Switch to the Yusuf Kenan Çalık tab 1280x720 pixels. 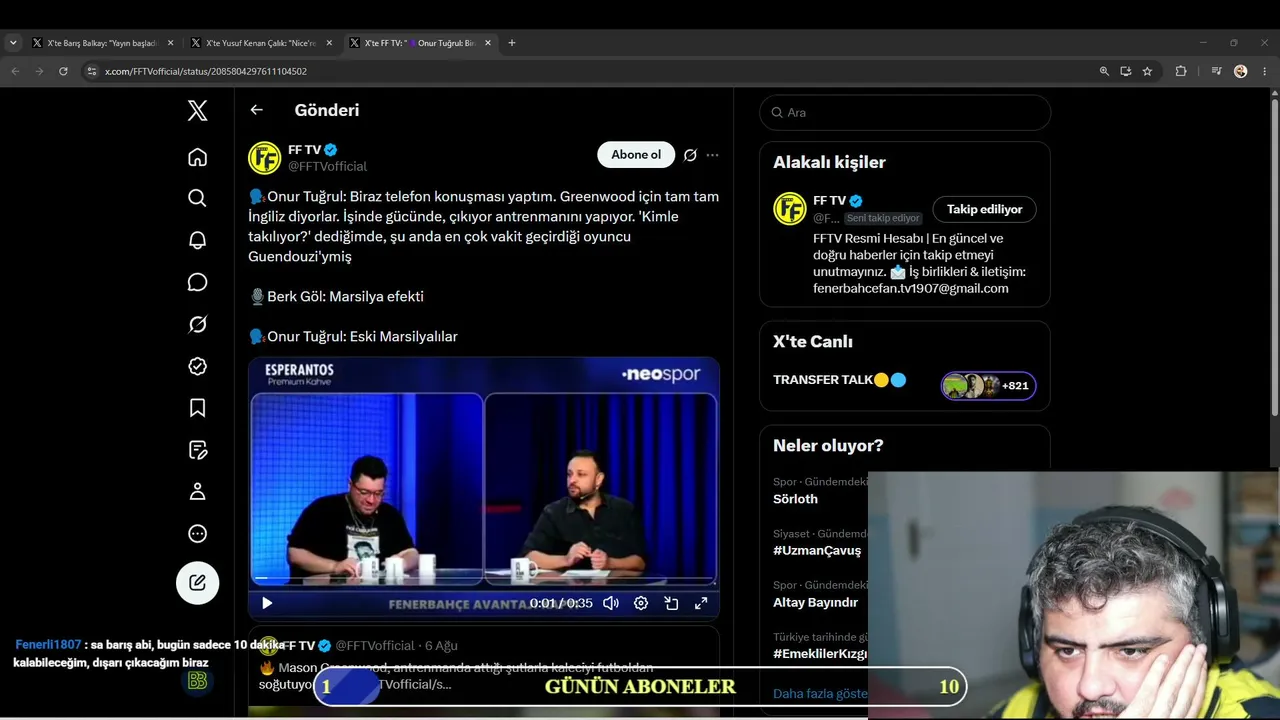[261, 43]
